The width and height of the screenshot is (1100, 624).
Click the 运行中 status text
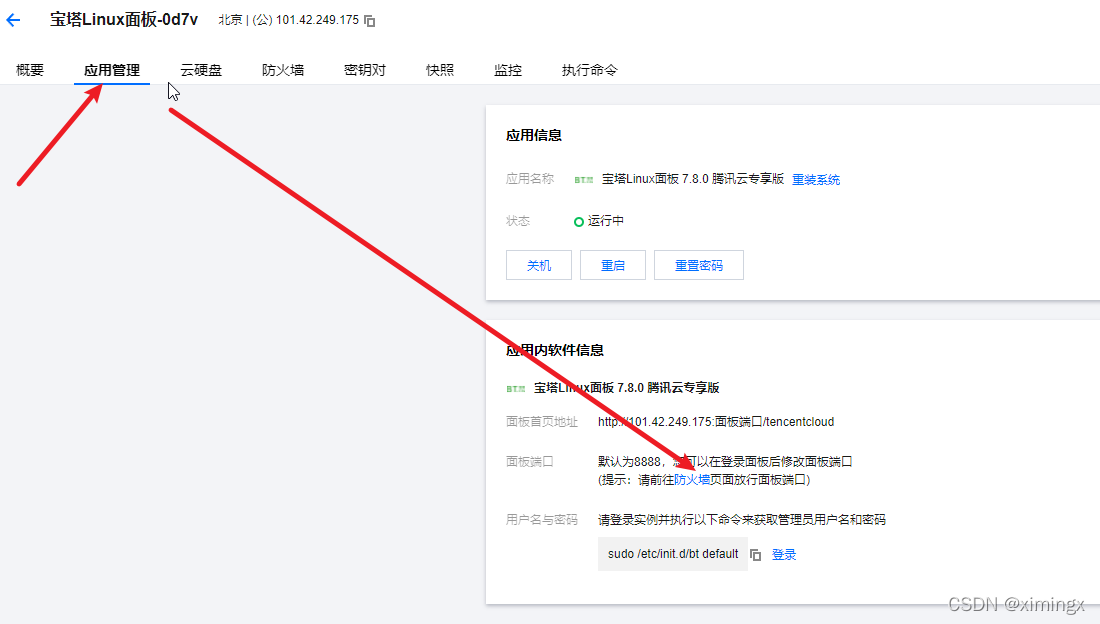coord(605,221)
